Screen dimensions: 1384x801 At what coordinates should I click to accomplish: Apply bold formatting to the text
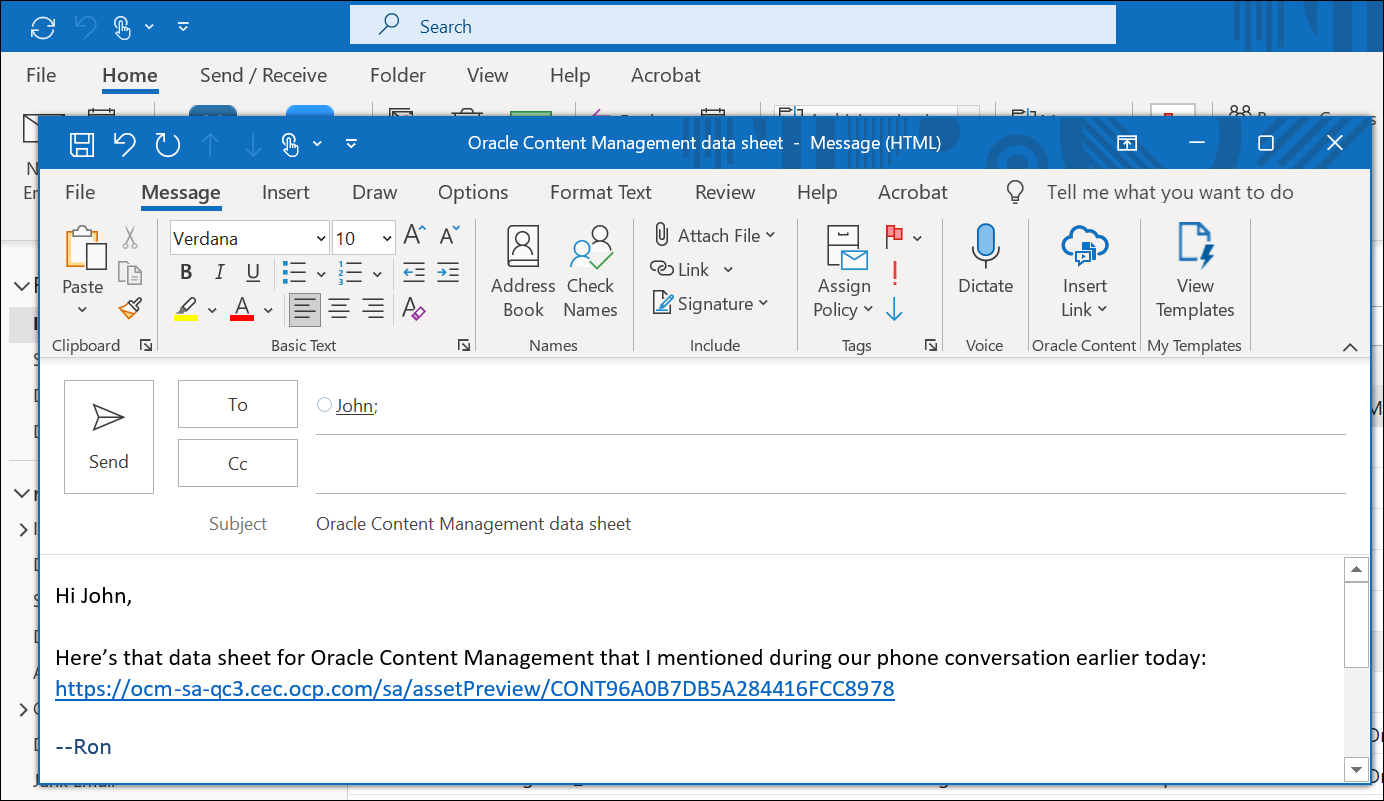pos(185,272)
